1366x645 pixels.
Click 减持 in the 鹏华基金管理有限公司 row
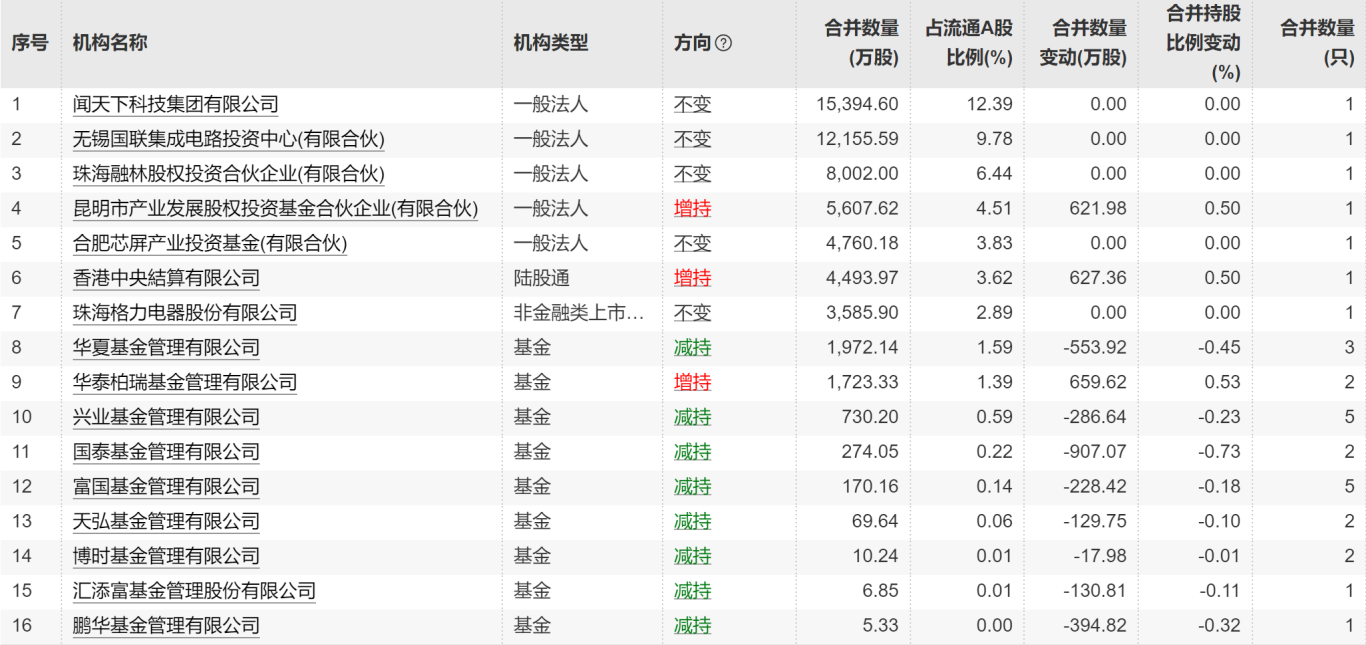tap(693, 626)
